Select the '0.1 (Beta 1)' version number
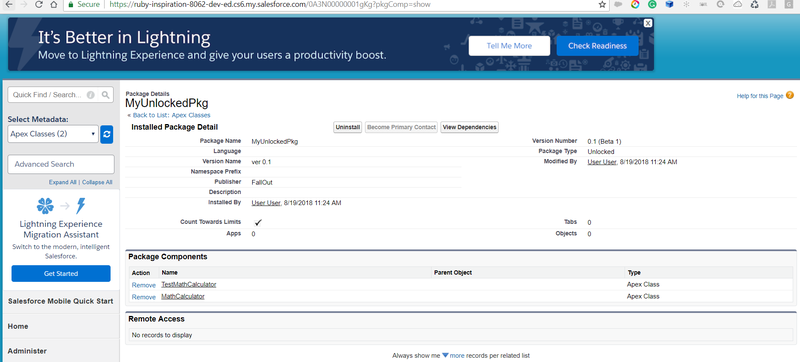 [604, 141]
